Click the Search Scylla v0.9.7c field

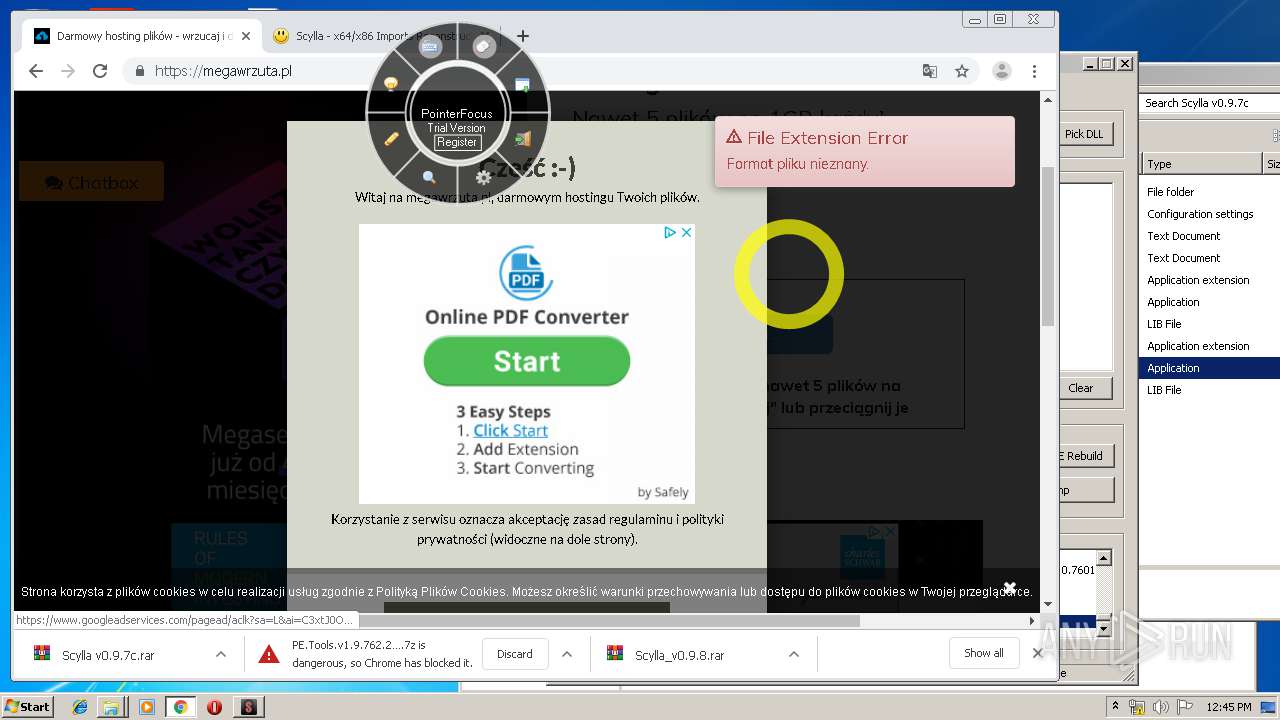(x=1209, y=103)
